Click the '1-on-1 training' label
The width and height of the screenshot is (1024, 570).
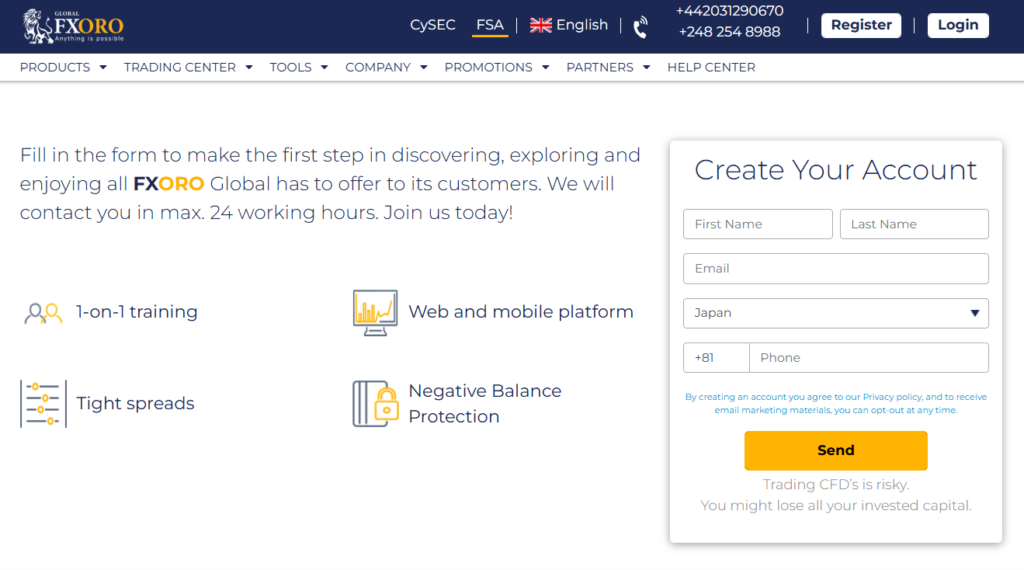click(x=136, y=312)
